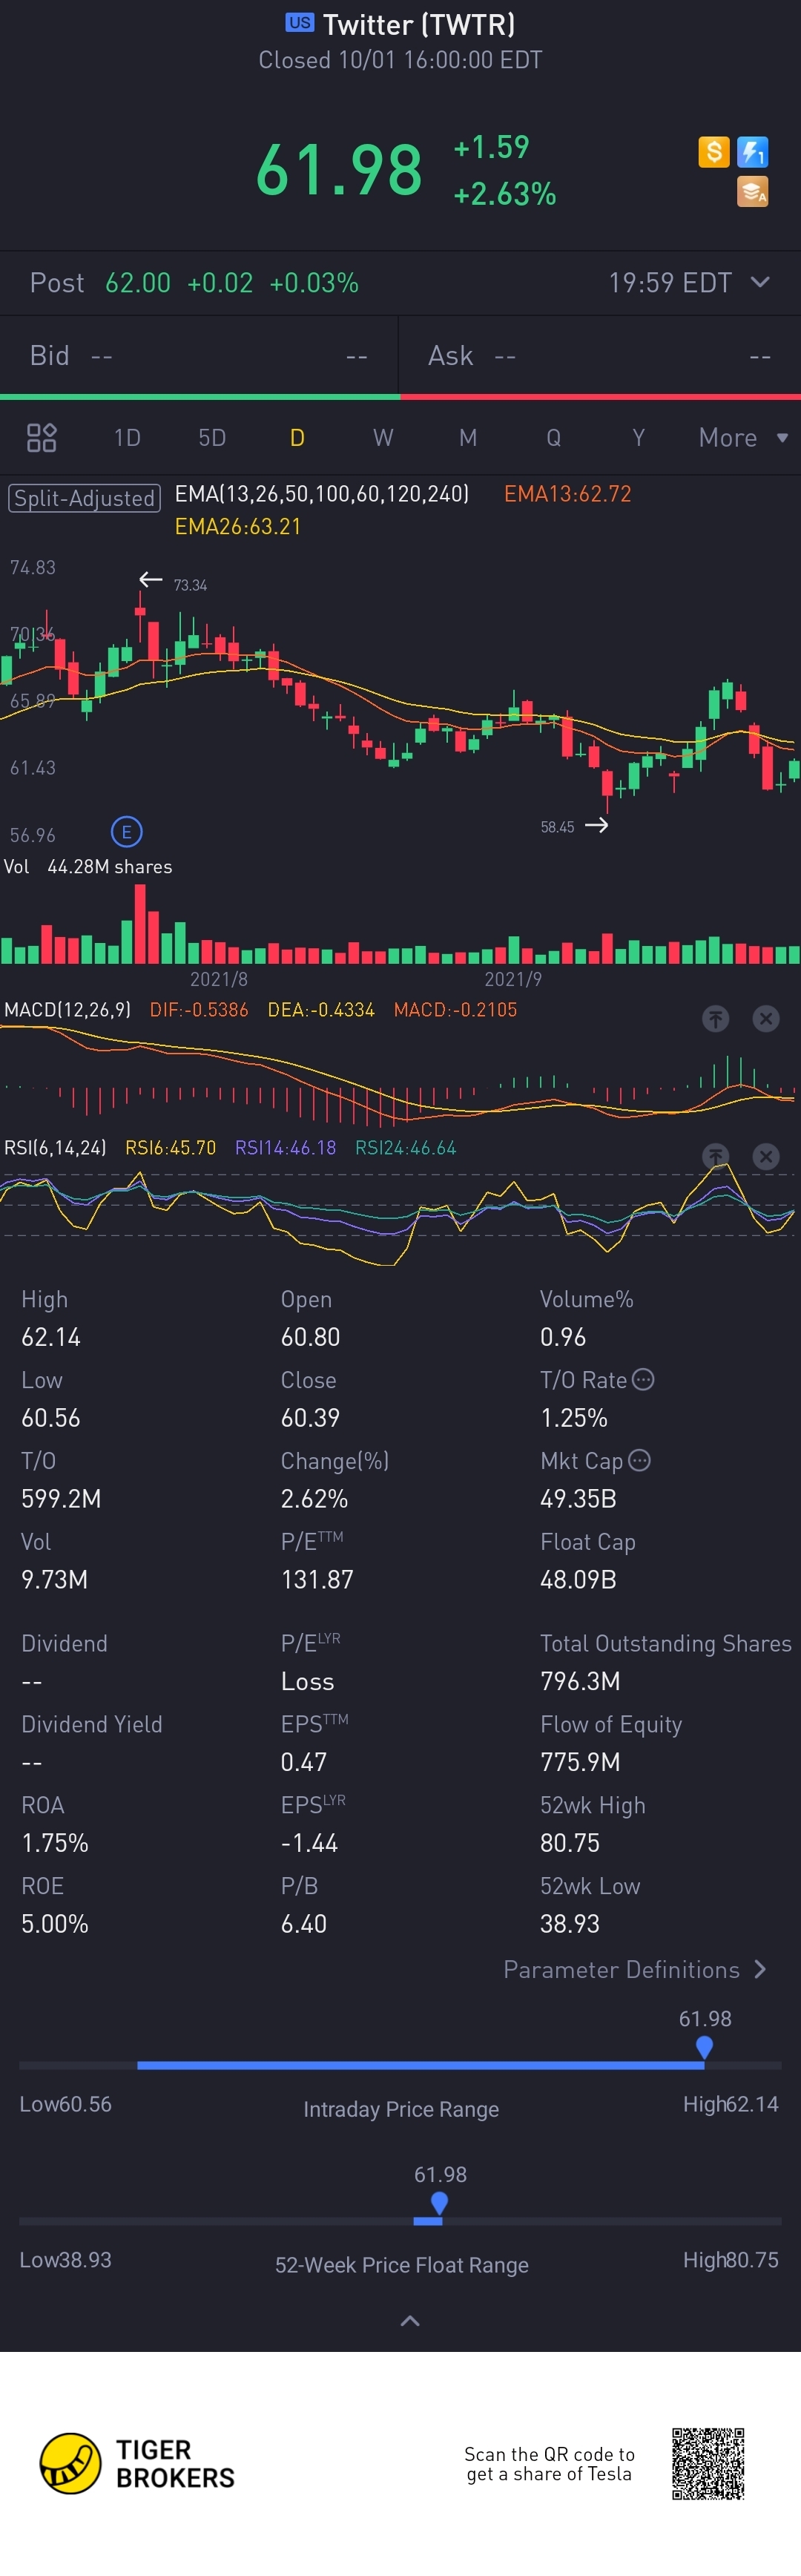
Task: Select the M monthly chart tab
Action: [x=468, y=437]
